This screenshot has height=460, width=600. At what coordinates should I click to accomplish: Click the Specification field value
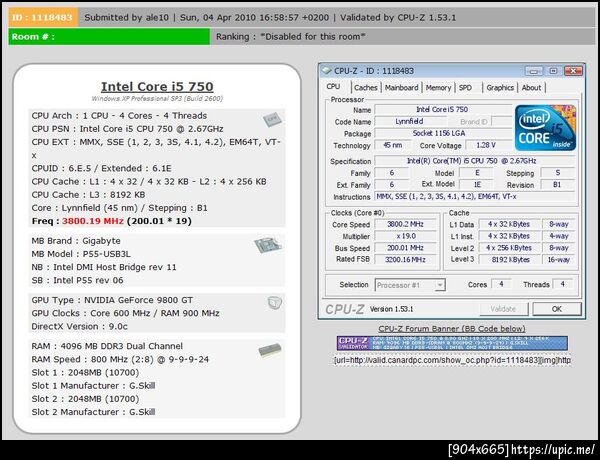click(474, 161)
